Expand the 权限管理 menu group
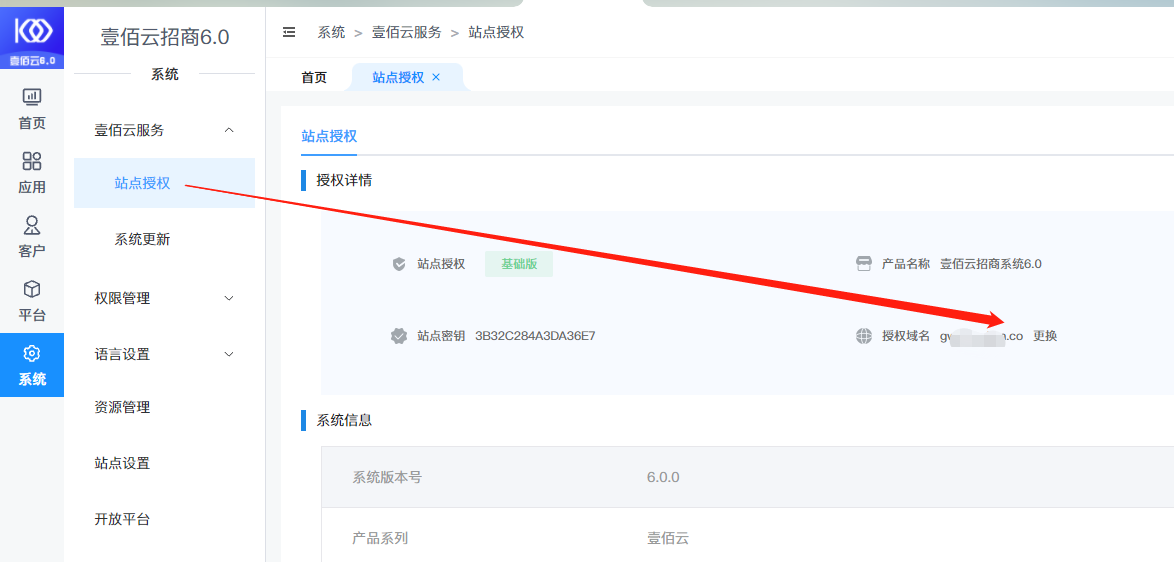This screenshot has height=562, width=1174. [x=229, y=298]
